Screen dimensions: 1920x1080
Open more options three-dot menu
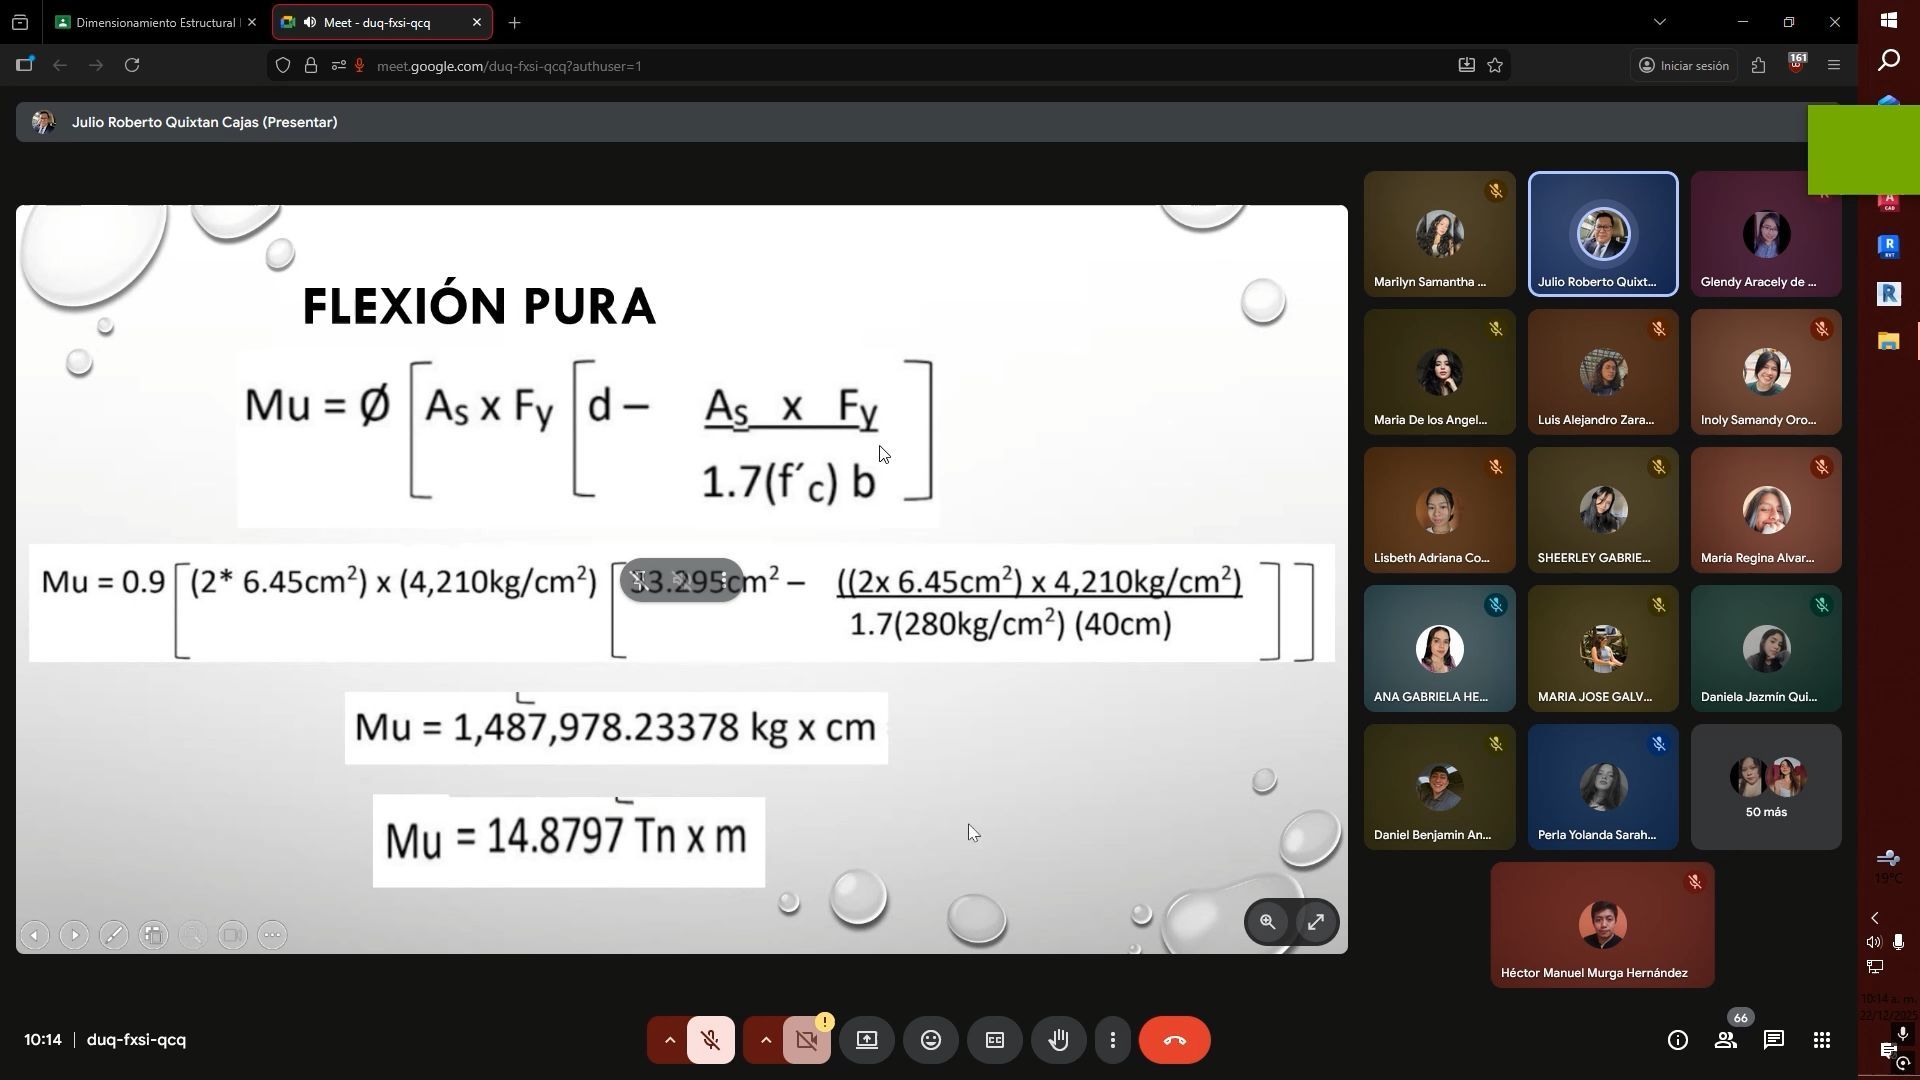pos(1112,1040)
